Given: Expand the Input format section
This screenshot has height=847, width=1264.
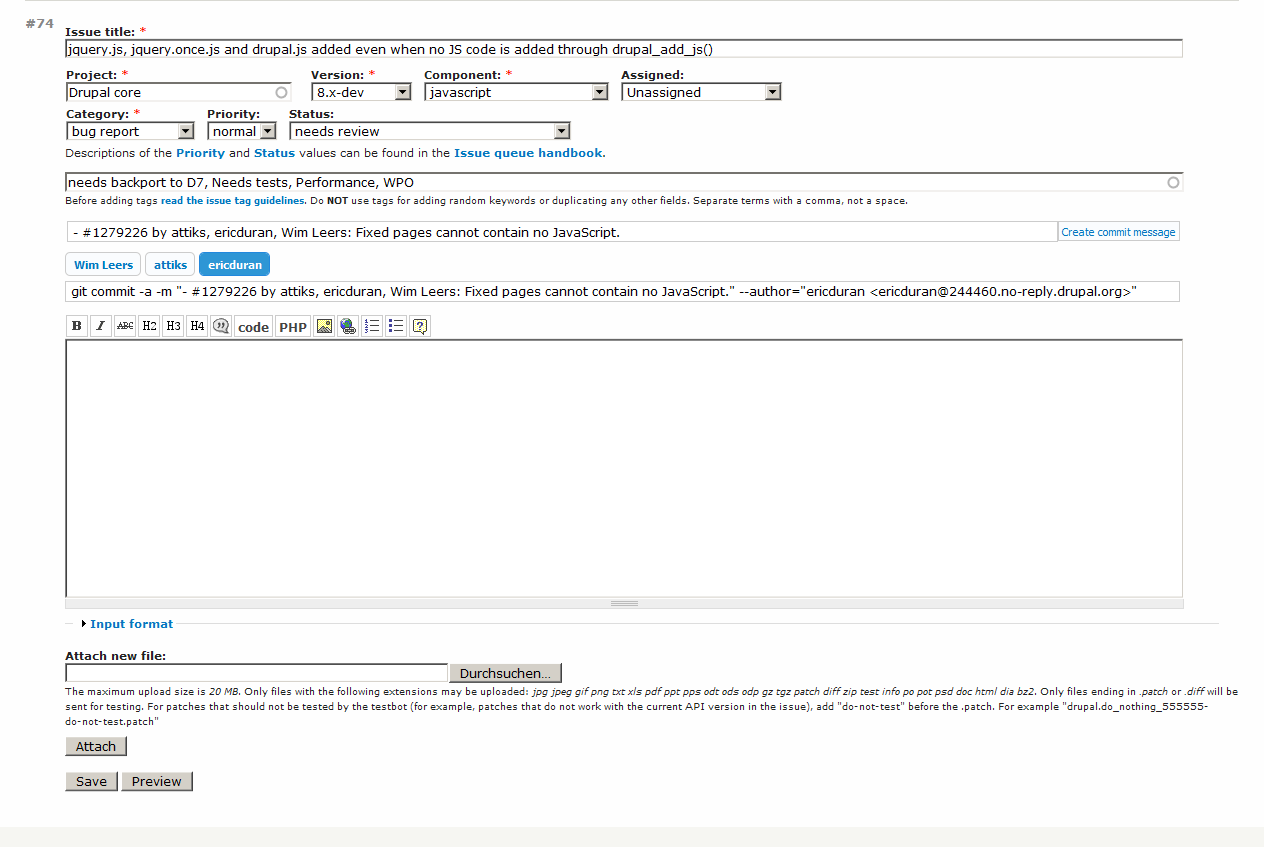Looking at the screenshot, I should [x=131, y=624].
